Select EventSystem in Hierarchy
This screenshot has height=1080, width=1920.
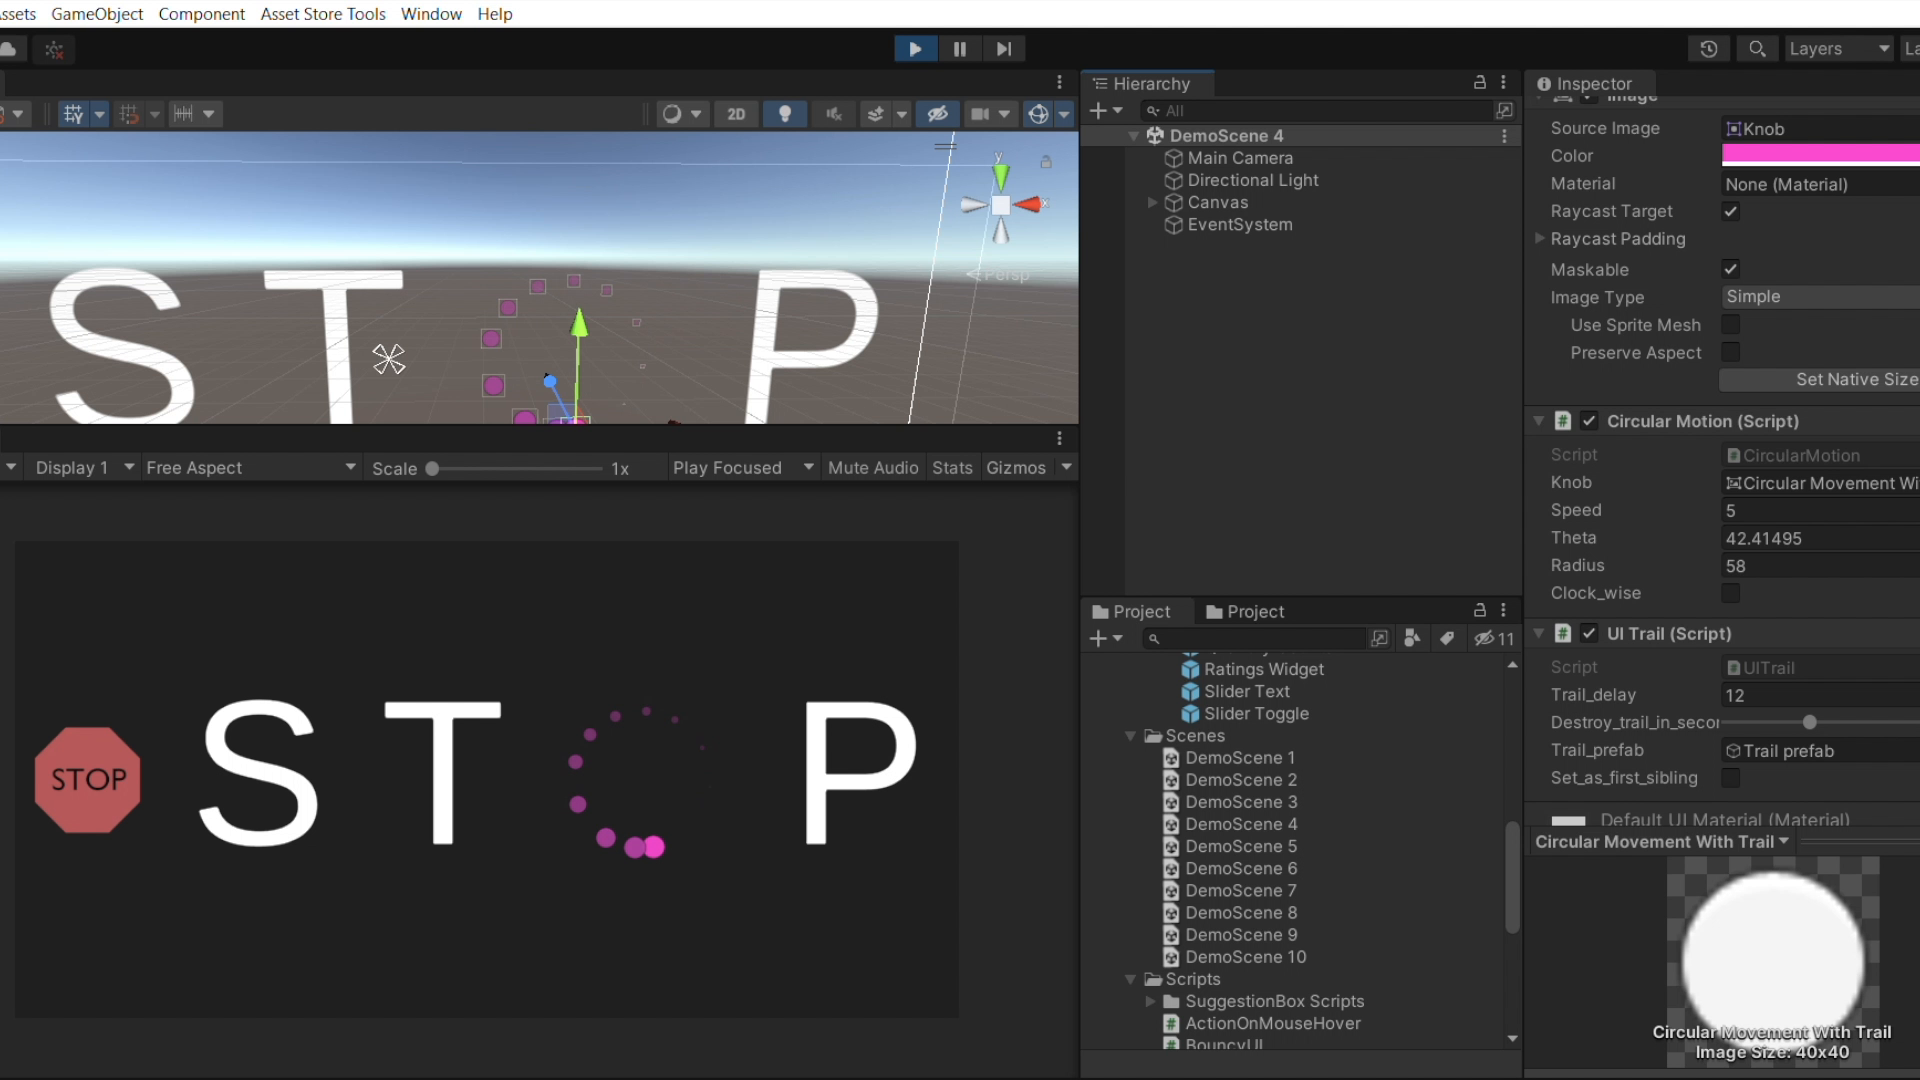(1240, 225)
